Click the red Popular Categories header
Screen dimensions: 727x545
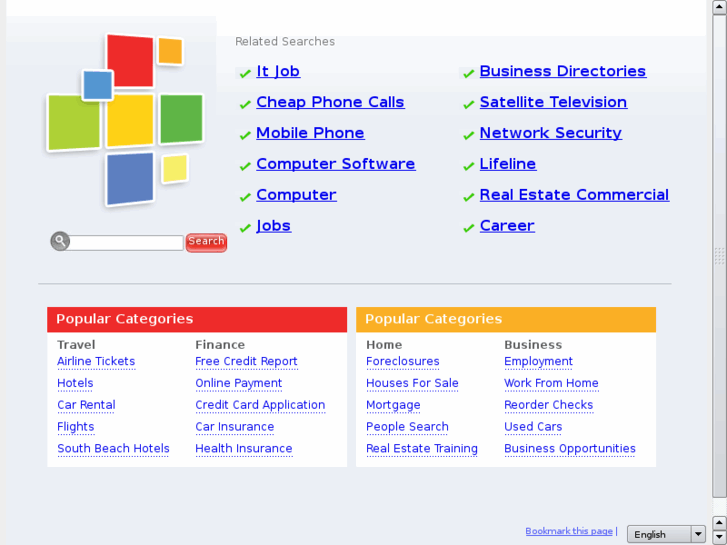point(197,319)
